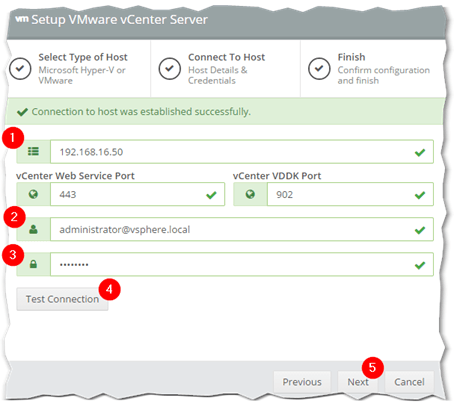Click the checkmark circle for Select Type of Host
Viewport: 454px width, 407px height.
[20, 69]
